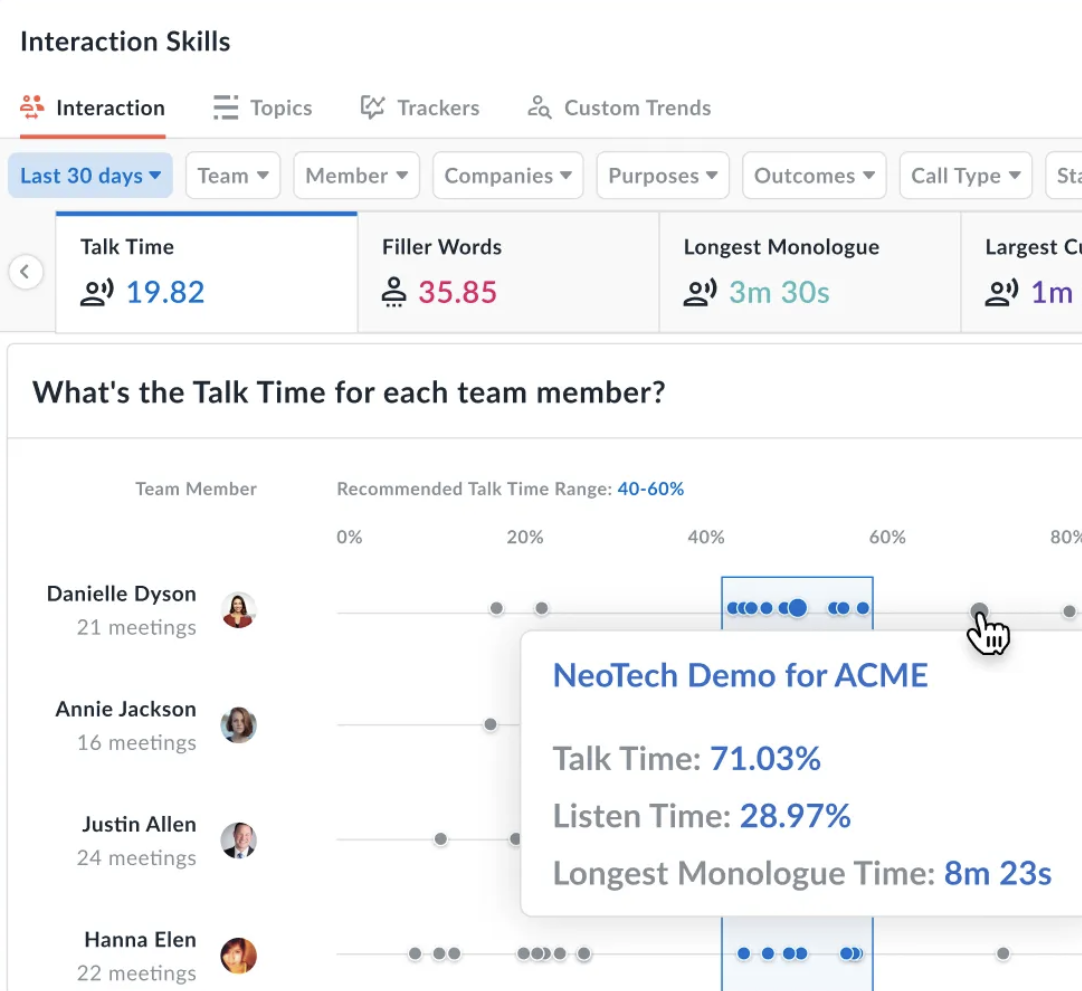This screenshot has width=1082, height=991.
Task: Click the Interaction people icon
Action: click(x=32, y=108)
